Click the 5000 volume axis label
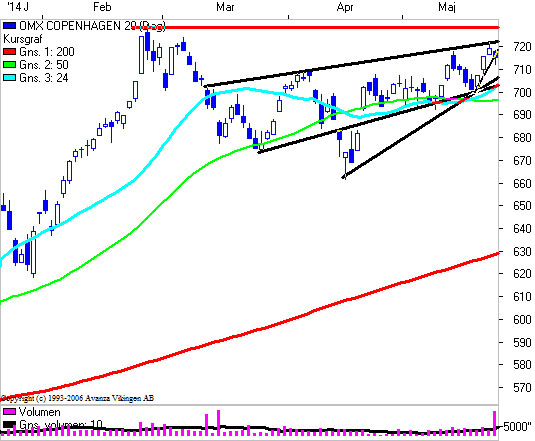The height and width of the screenshot is (441, 535). (x=517, y=426)
